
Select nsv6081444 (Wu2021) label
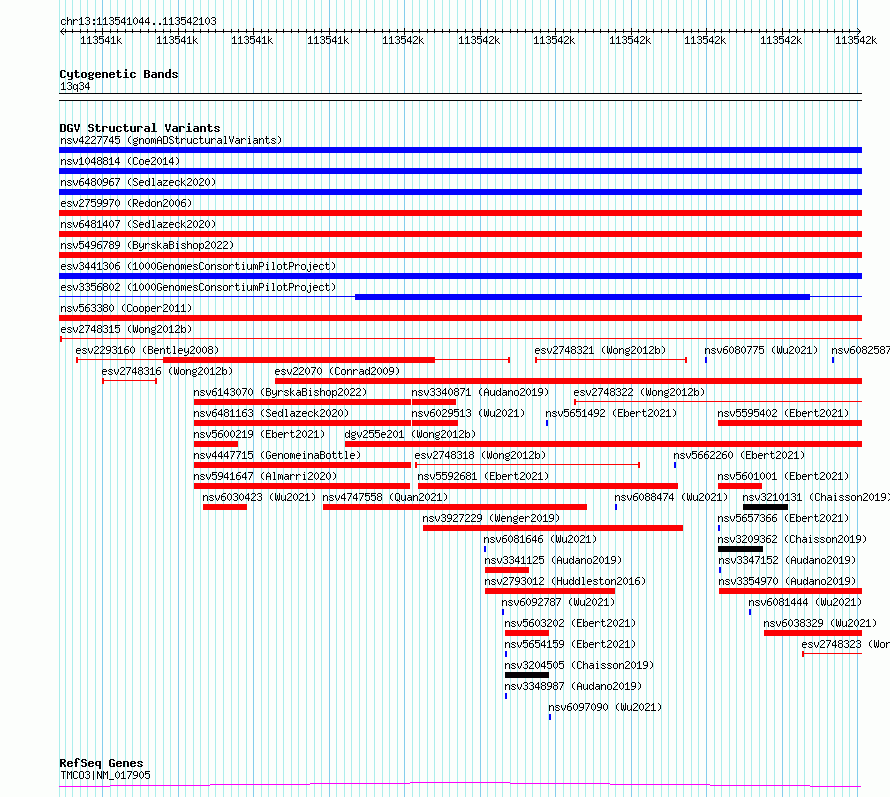805,602
